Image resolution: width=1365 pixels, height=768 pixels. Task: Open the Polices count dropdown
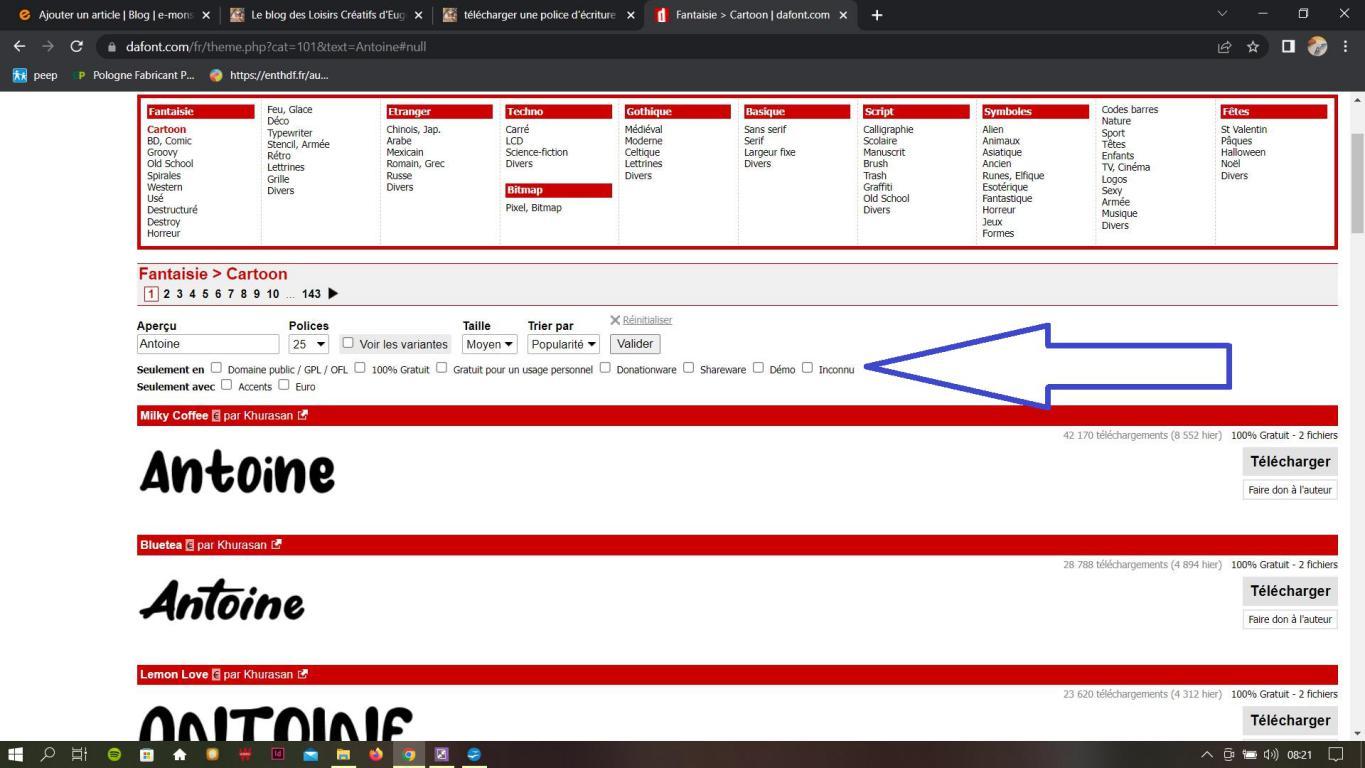pyautogui.click(x=309, y=344)
